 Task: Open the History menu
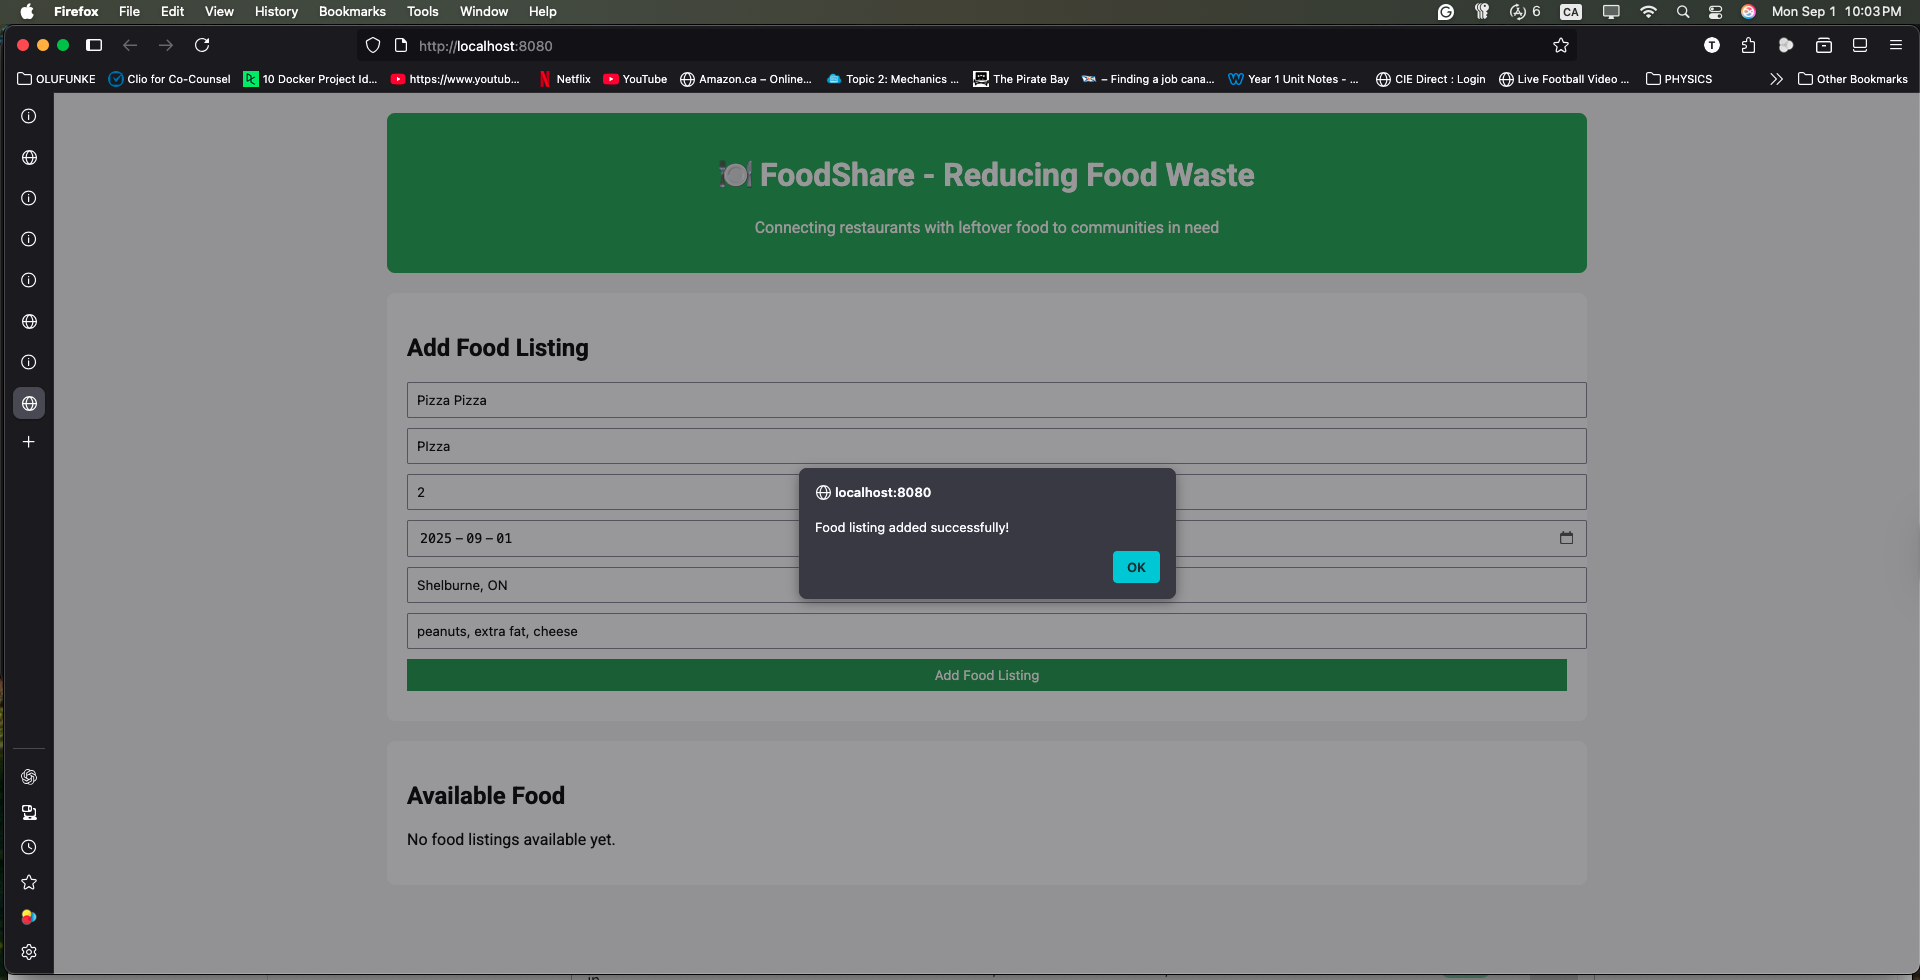(276, 11)
